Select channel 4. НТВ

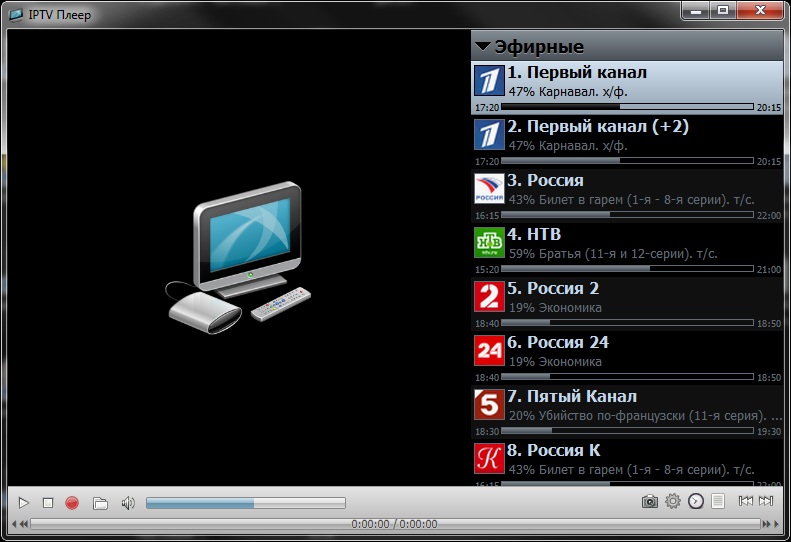[x=627, y=250]
